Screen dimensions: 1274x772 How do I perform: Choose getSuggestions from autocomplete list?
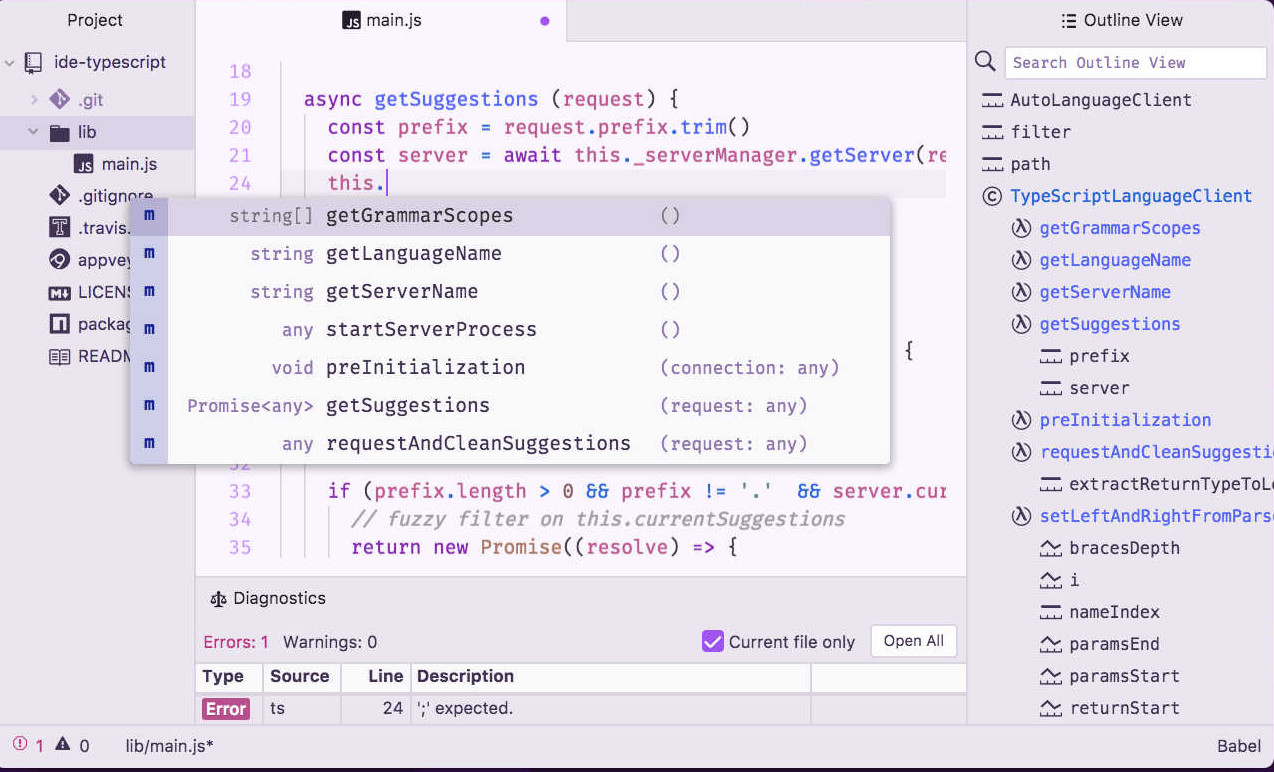point(510,406)
